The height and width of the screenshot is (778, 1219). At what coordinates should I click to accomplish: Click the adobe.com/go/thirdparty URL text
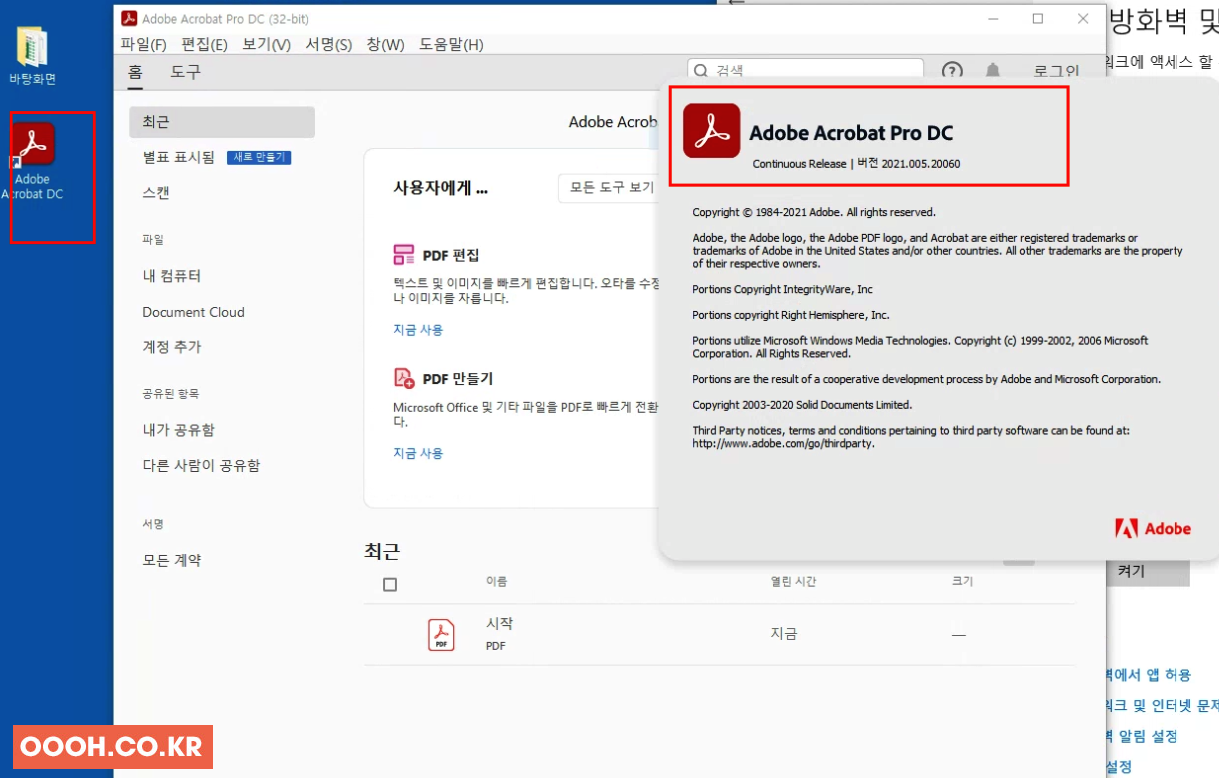point(783,443)
